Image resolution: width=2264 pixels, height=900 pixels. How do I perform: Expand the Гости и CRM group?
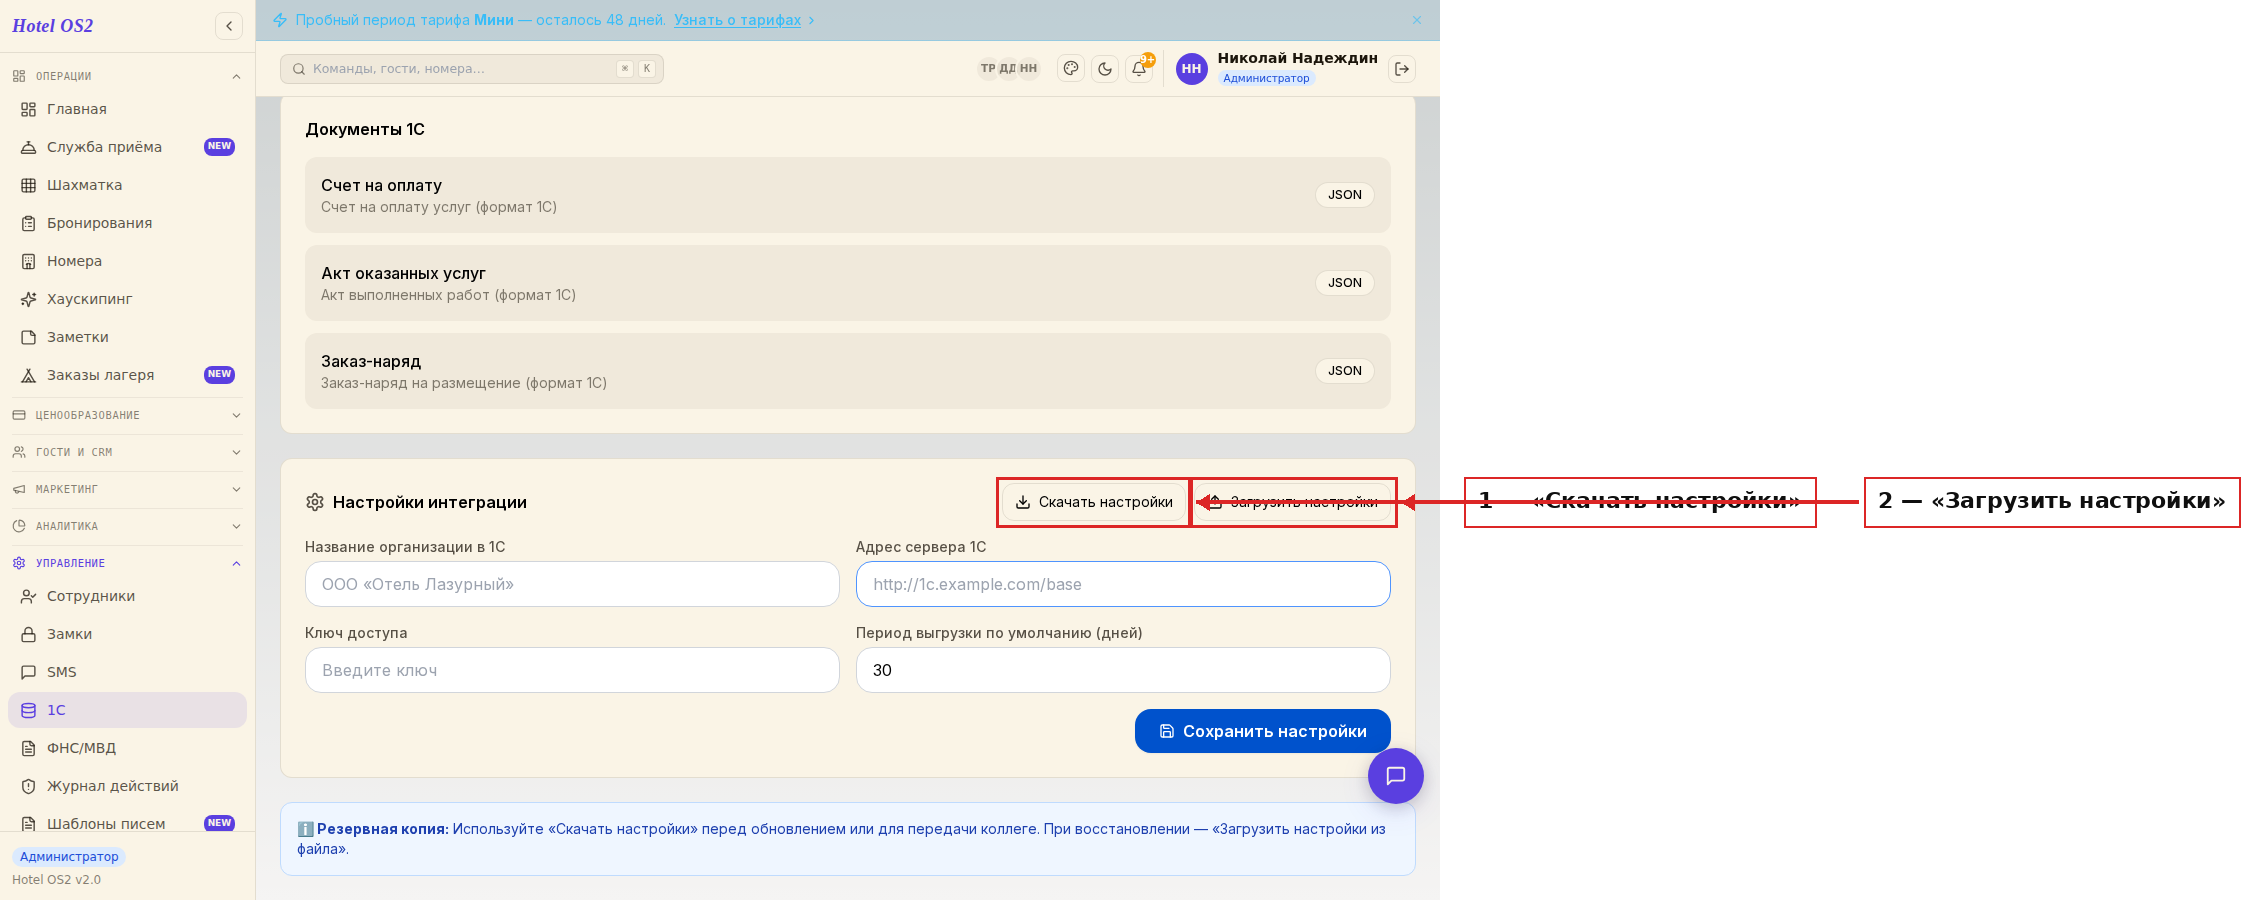point(127,452)
